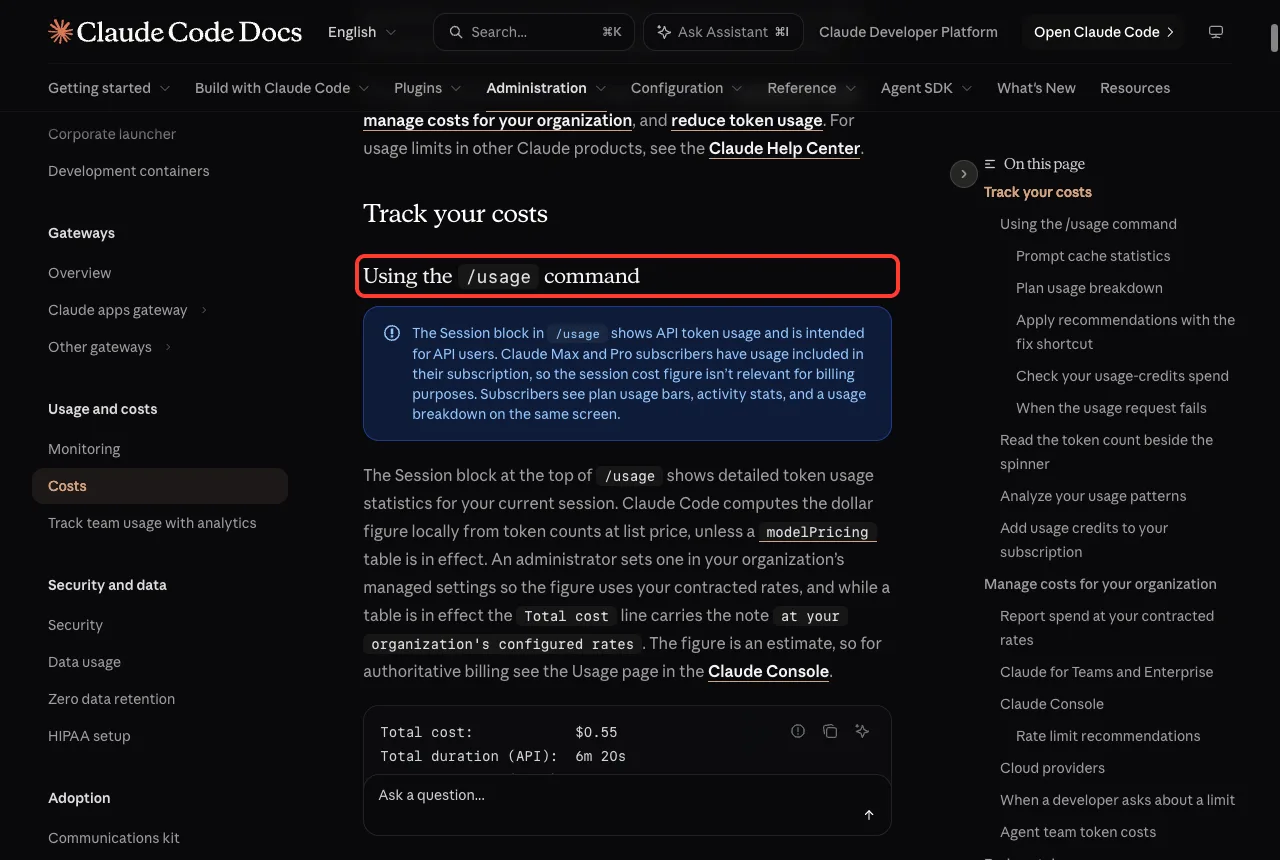Open the Agent SDK dropdown menu
1280x860 pixels.
(x=927, y=88)
